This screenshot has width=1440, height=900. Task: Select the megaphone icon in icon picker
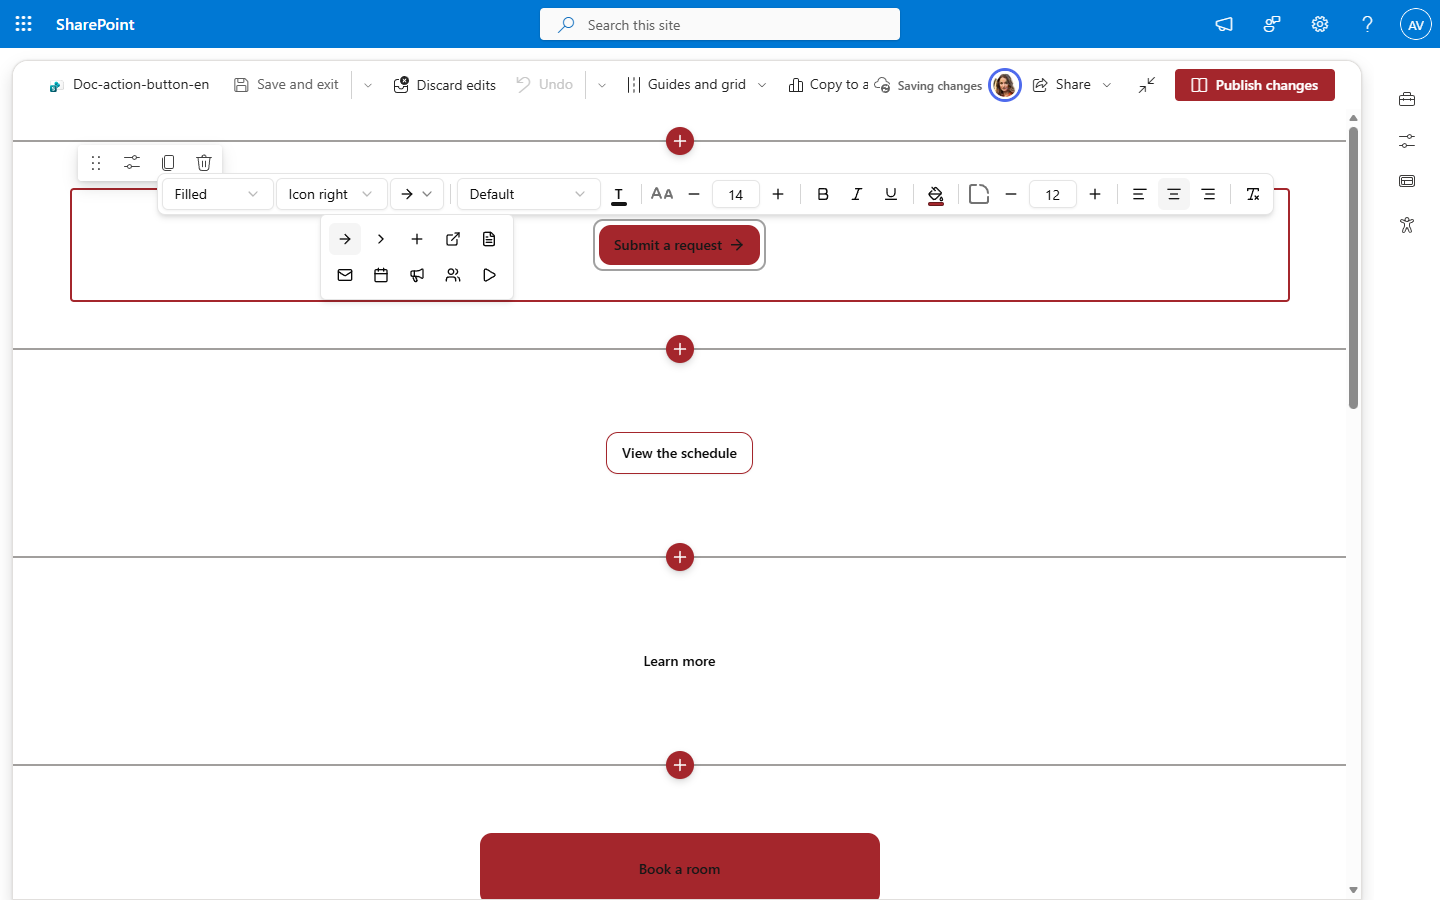pyautogui.click(x=417, y=275)
